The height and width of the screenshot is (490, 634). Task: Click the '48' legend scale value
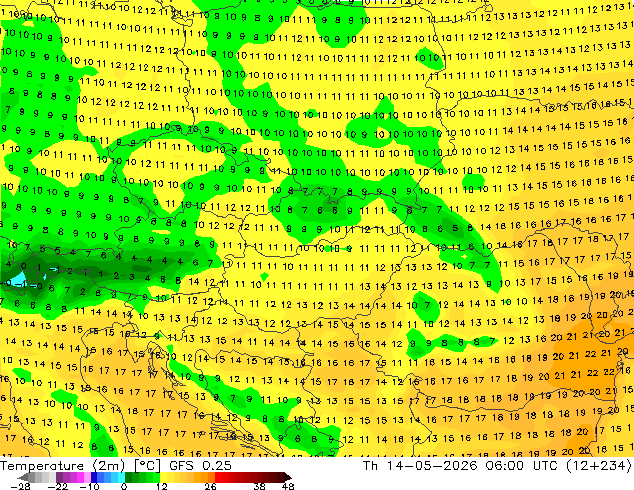(x=288, y=486)
